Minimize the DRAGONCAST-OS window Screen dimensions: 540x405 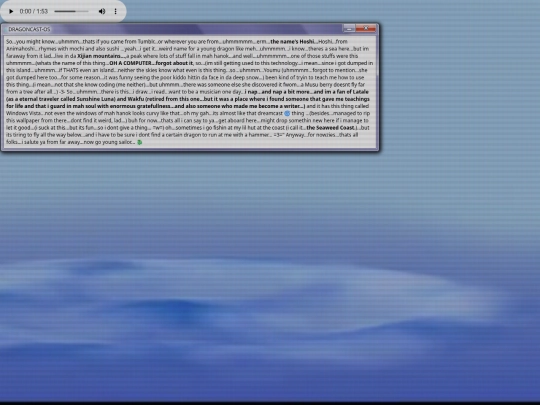349,29
